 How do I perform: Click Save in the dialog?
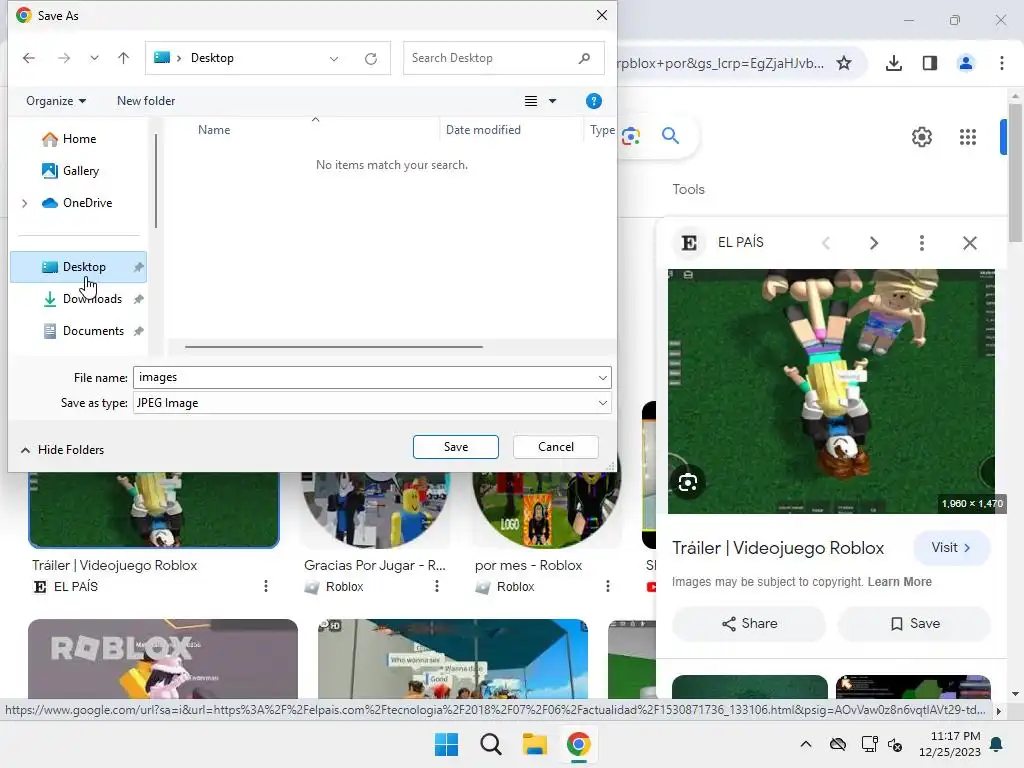coord(456,447)
